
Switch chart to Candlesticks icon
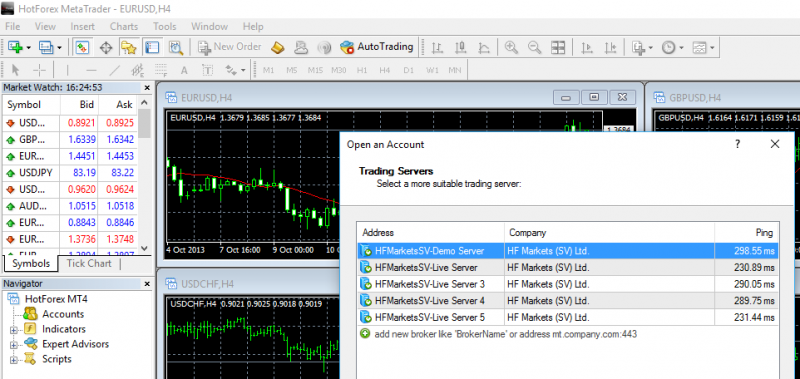(461, 47)
